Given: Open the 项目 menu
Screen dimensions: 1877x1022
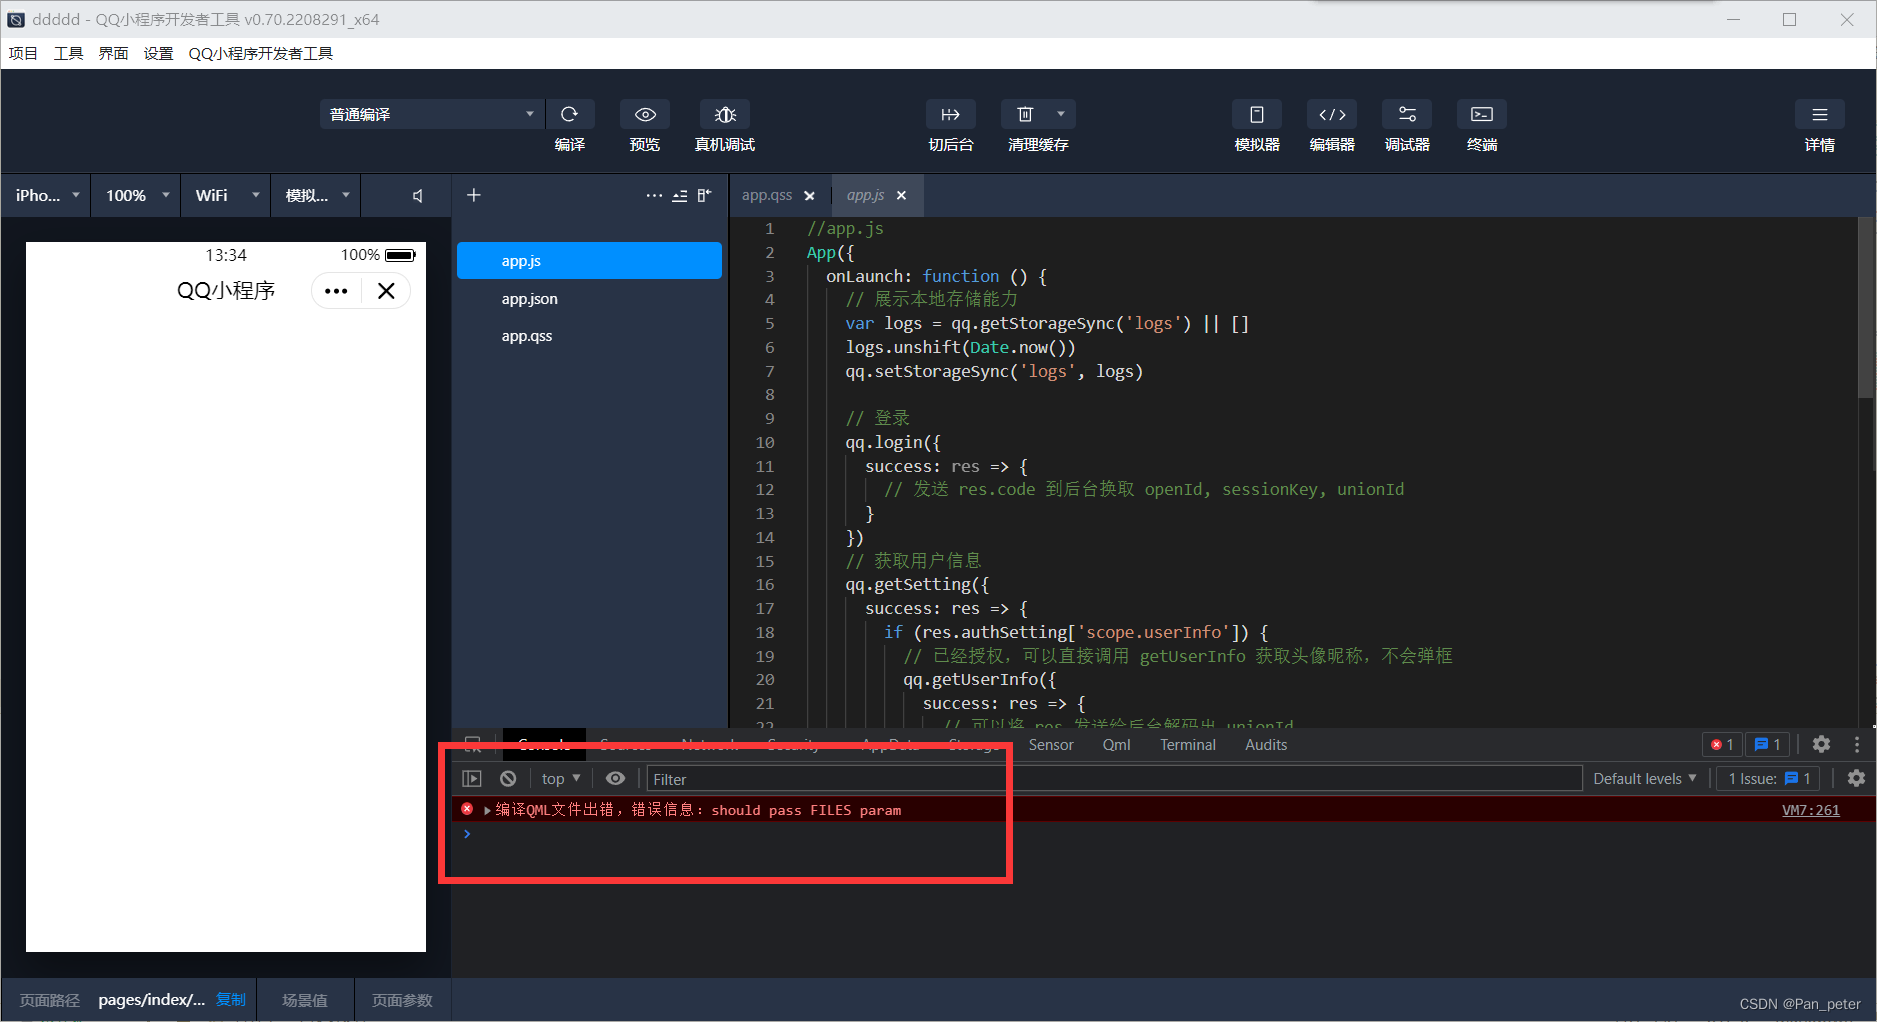Looking at the screenshot, I should click(23, 53).
